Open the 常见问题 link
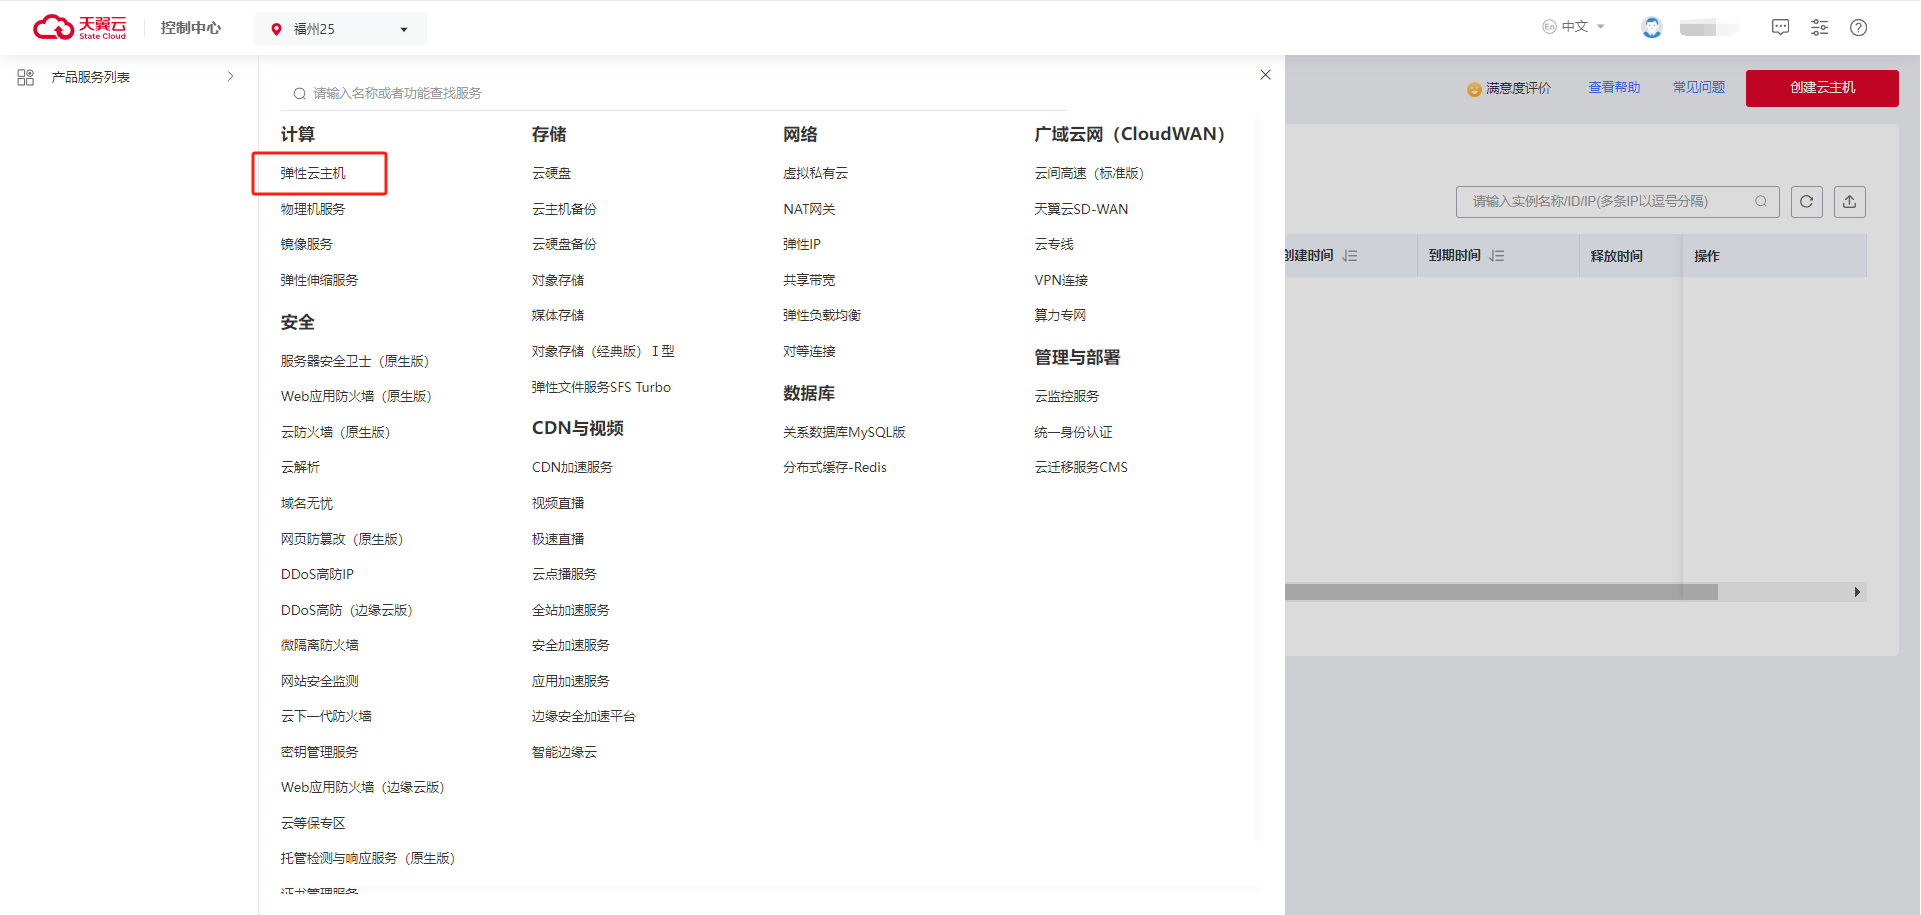The image size is (1921, 915). 1699,88
